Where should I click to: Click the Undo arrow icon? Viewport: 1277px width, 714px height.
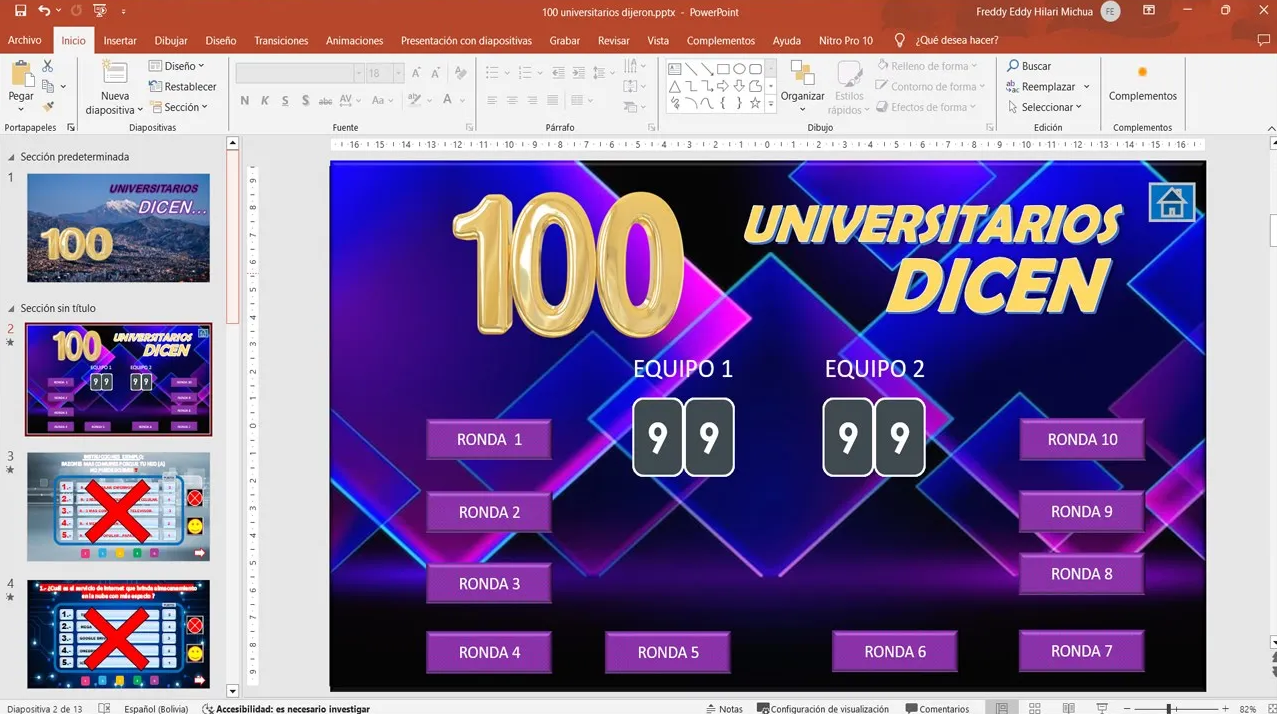[x=44, y=11]
